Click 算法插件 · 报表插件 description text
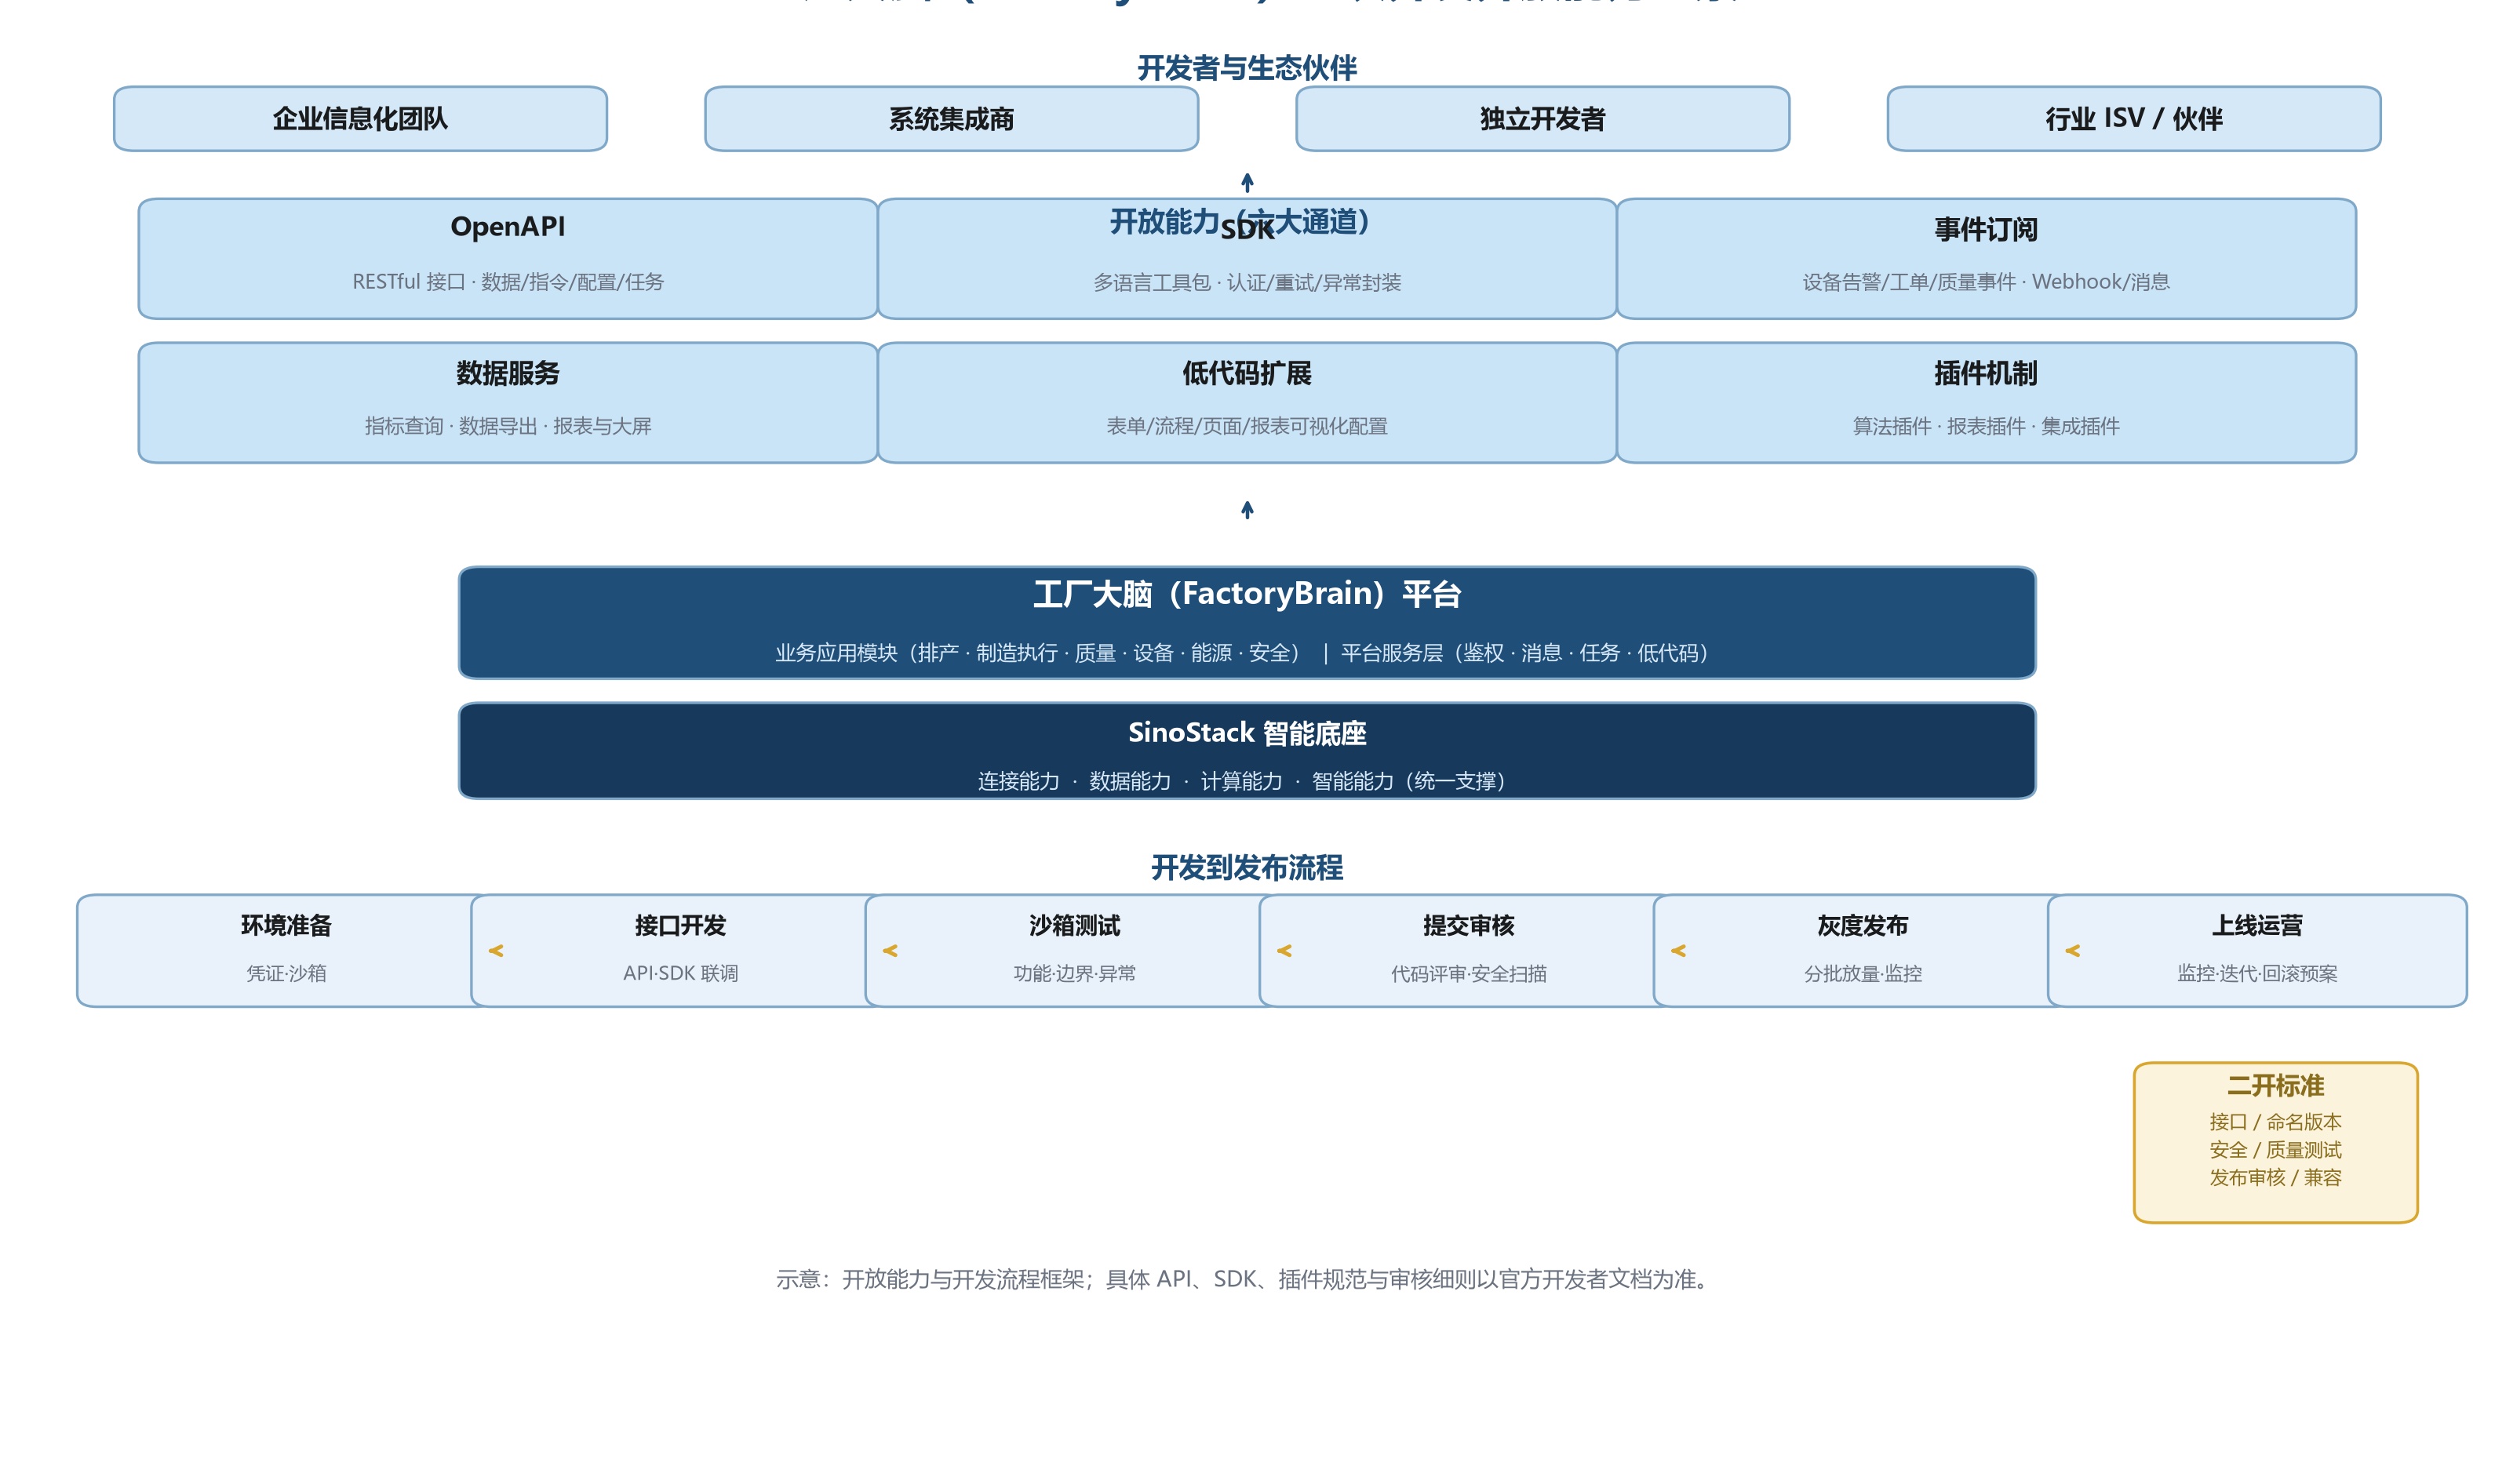Image resolution: width=2495 pixels, height=1484 pixels. click(1986, 426)
